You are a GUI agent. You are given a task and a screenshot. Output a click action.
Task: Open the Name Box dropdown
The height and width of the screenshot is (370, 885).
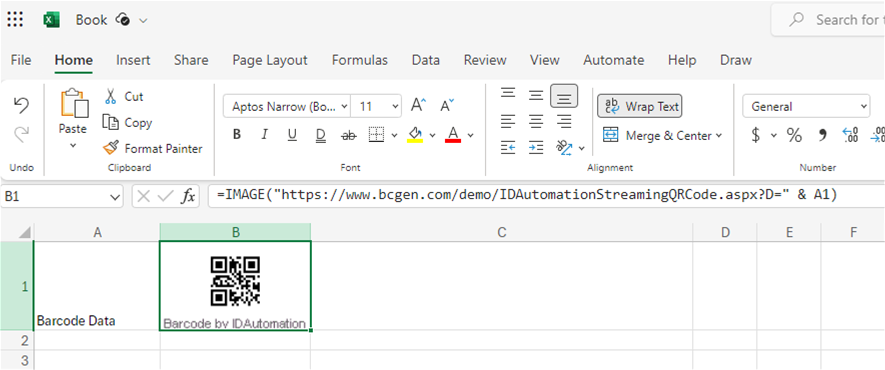(115, 197)
